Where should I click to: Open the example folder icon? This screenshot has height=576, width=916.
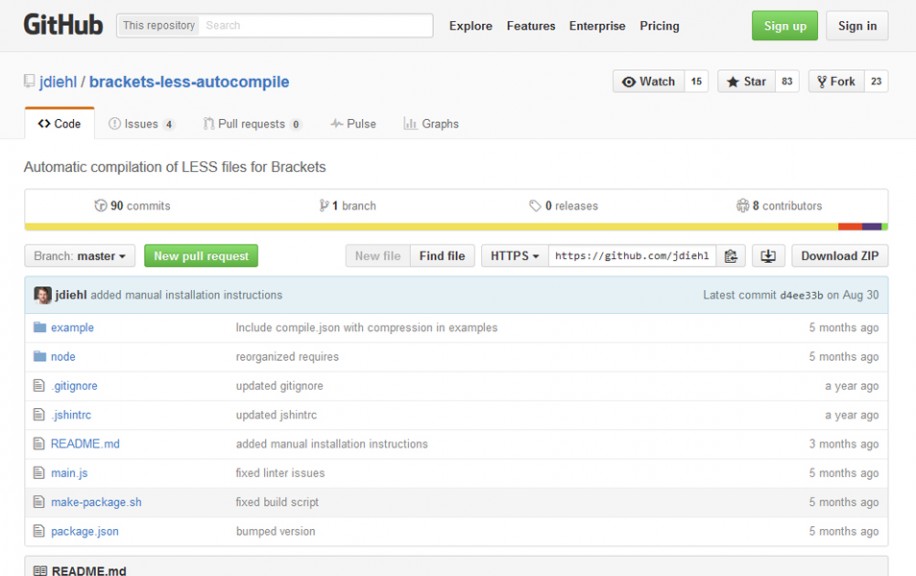(x=43, y=328)
